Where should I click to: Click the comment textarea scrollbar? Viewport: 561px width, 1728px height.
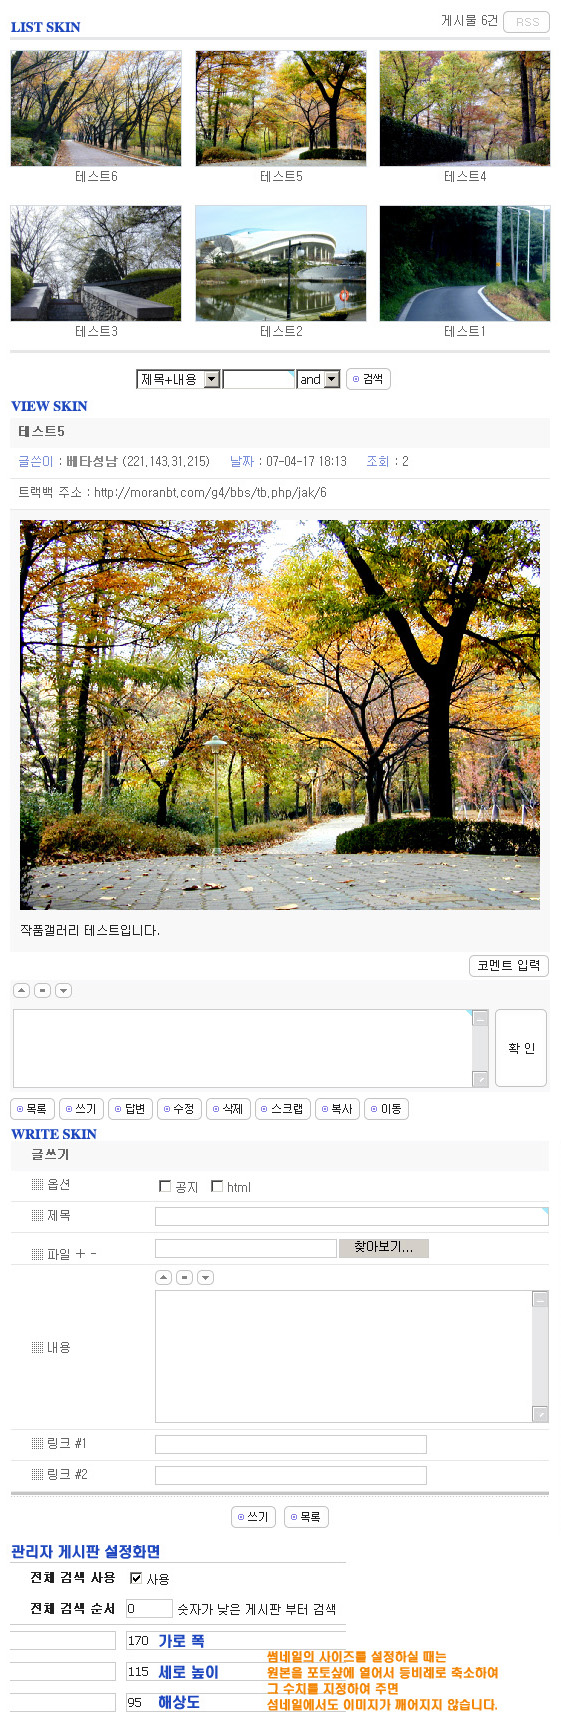[x=481, y=1048]
